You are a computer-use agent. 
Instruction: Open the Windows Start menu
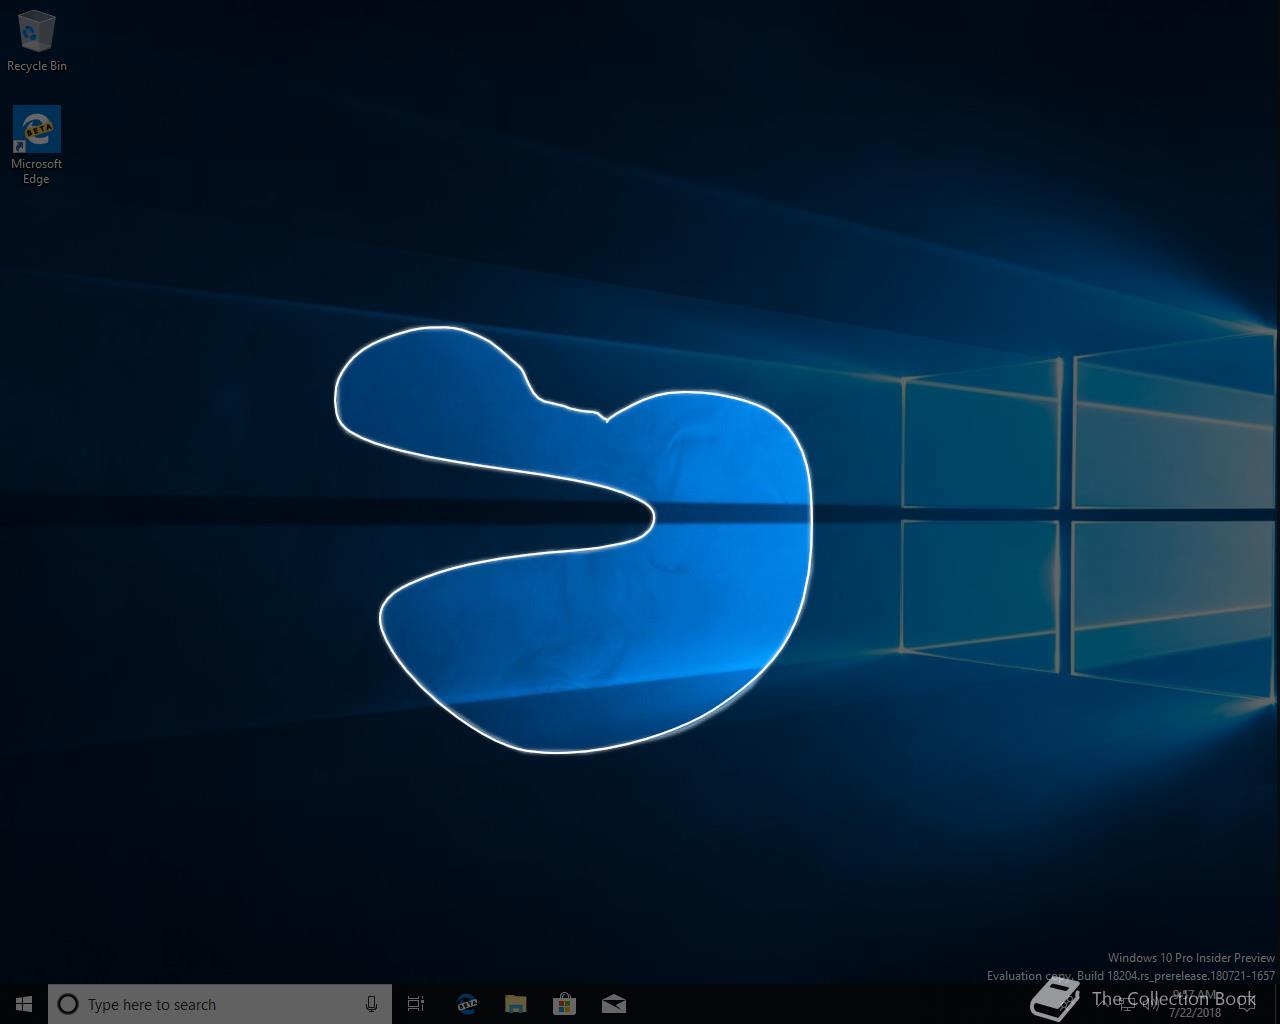24,1004
